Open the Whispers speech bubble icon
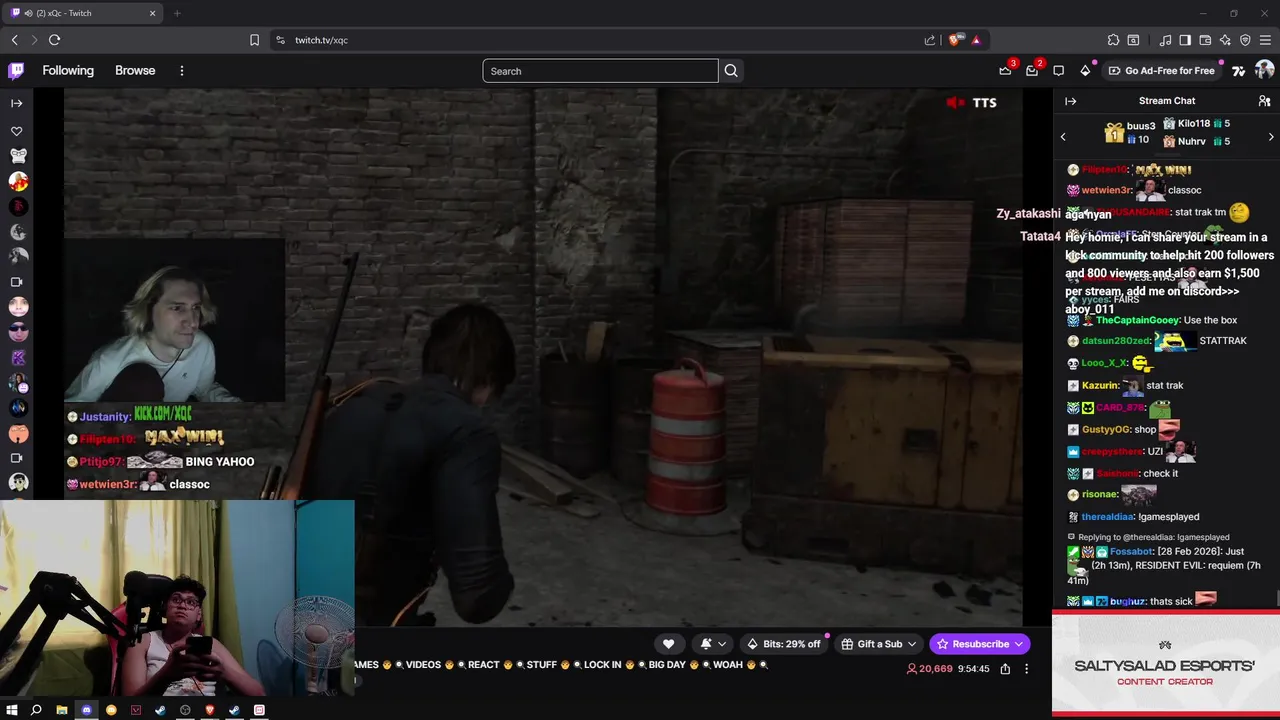Image resolution: width=1280 pixels, height=720 pixels. coord(1058,71)
